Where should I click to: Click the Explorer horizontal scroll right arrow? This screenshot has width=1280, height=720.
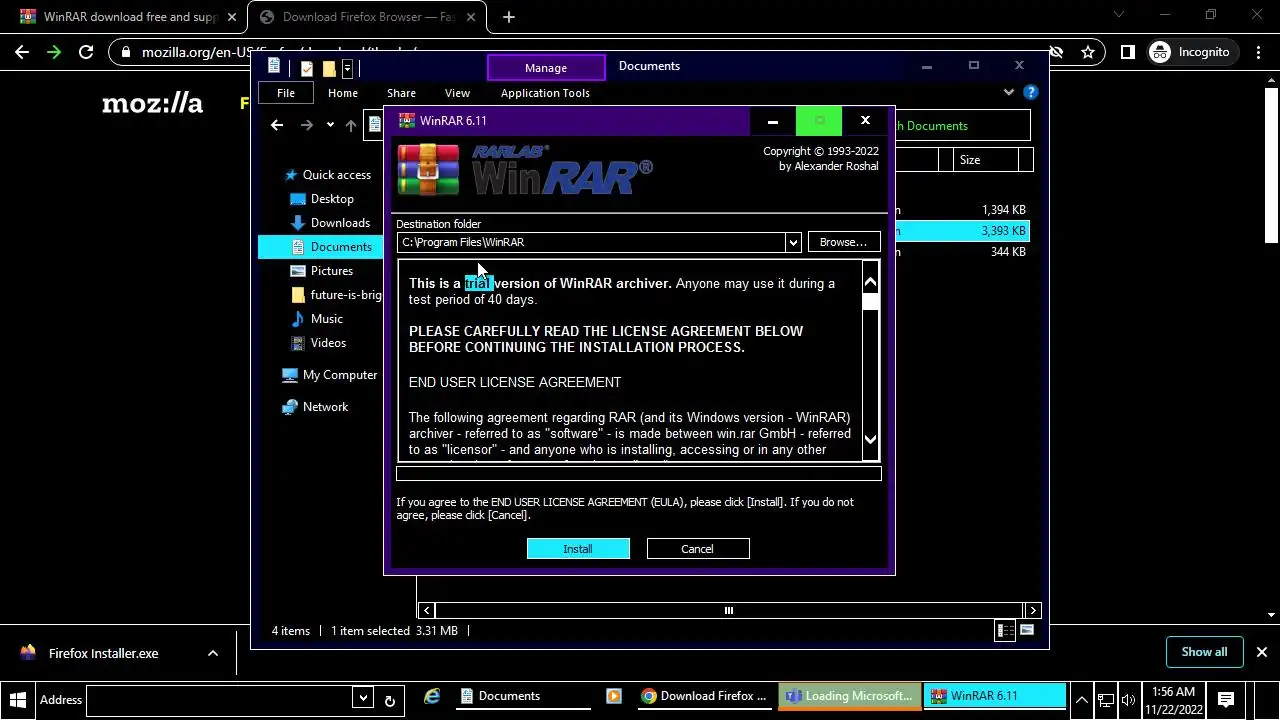point(1033,610)
